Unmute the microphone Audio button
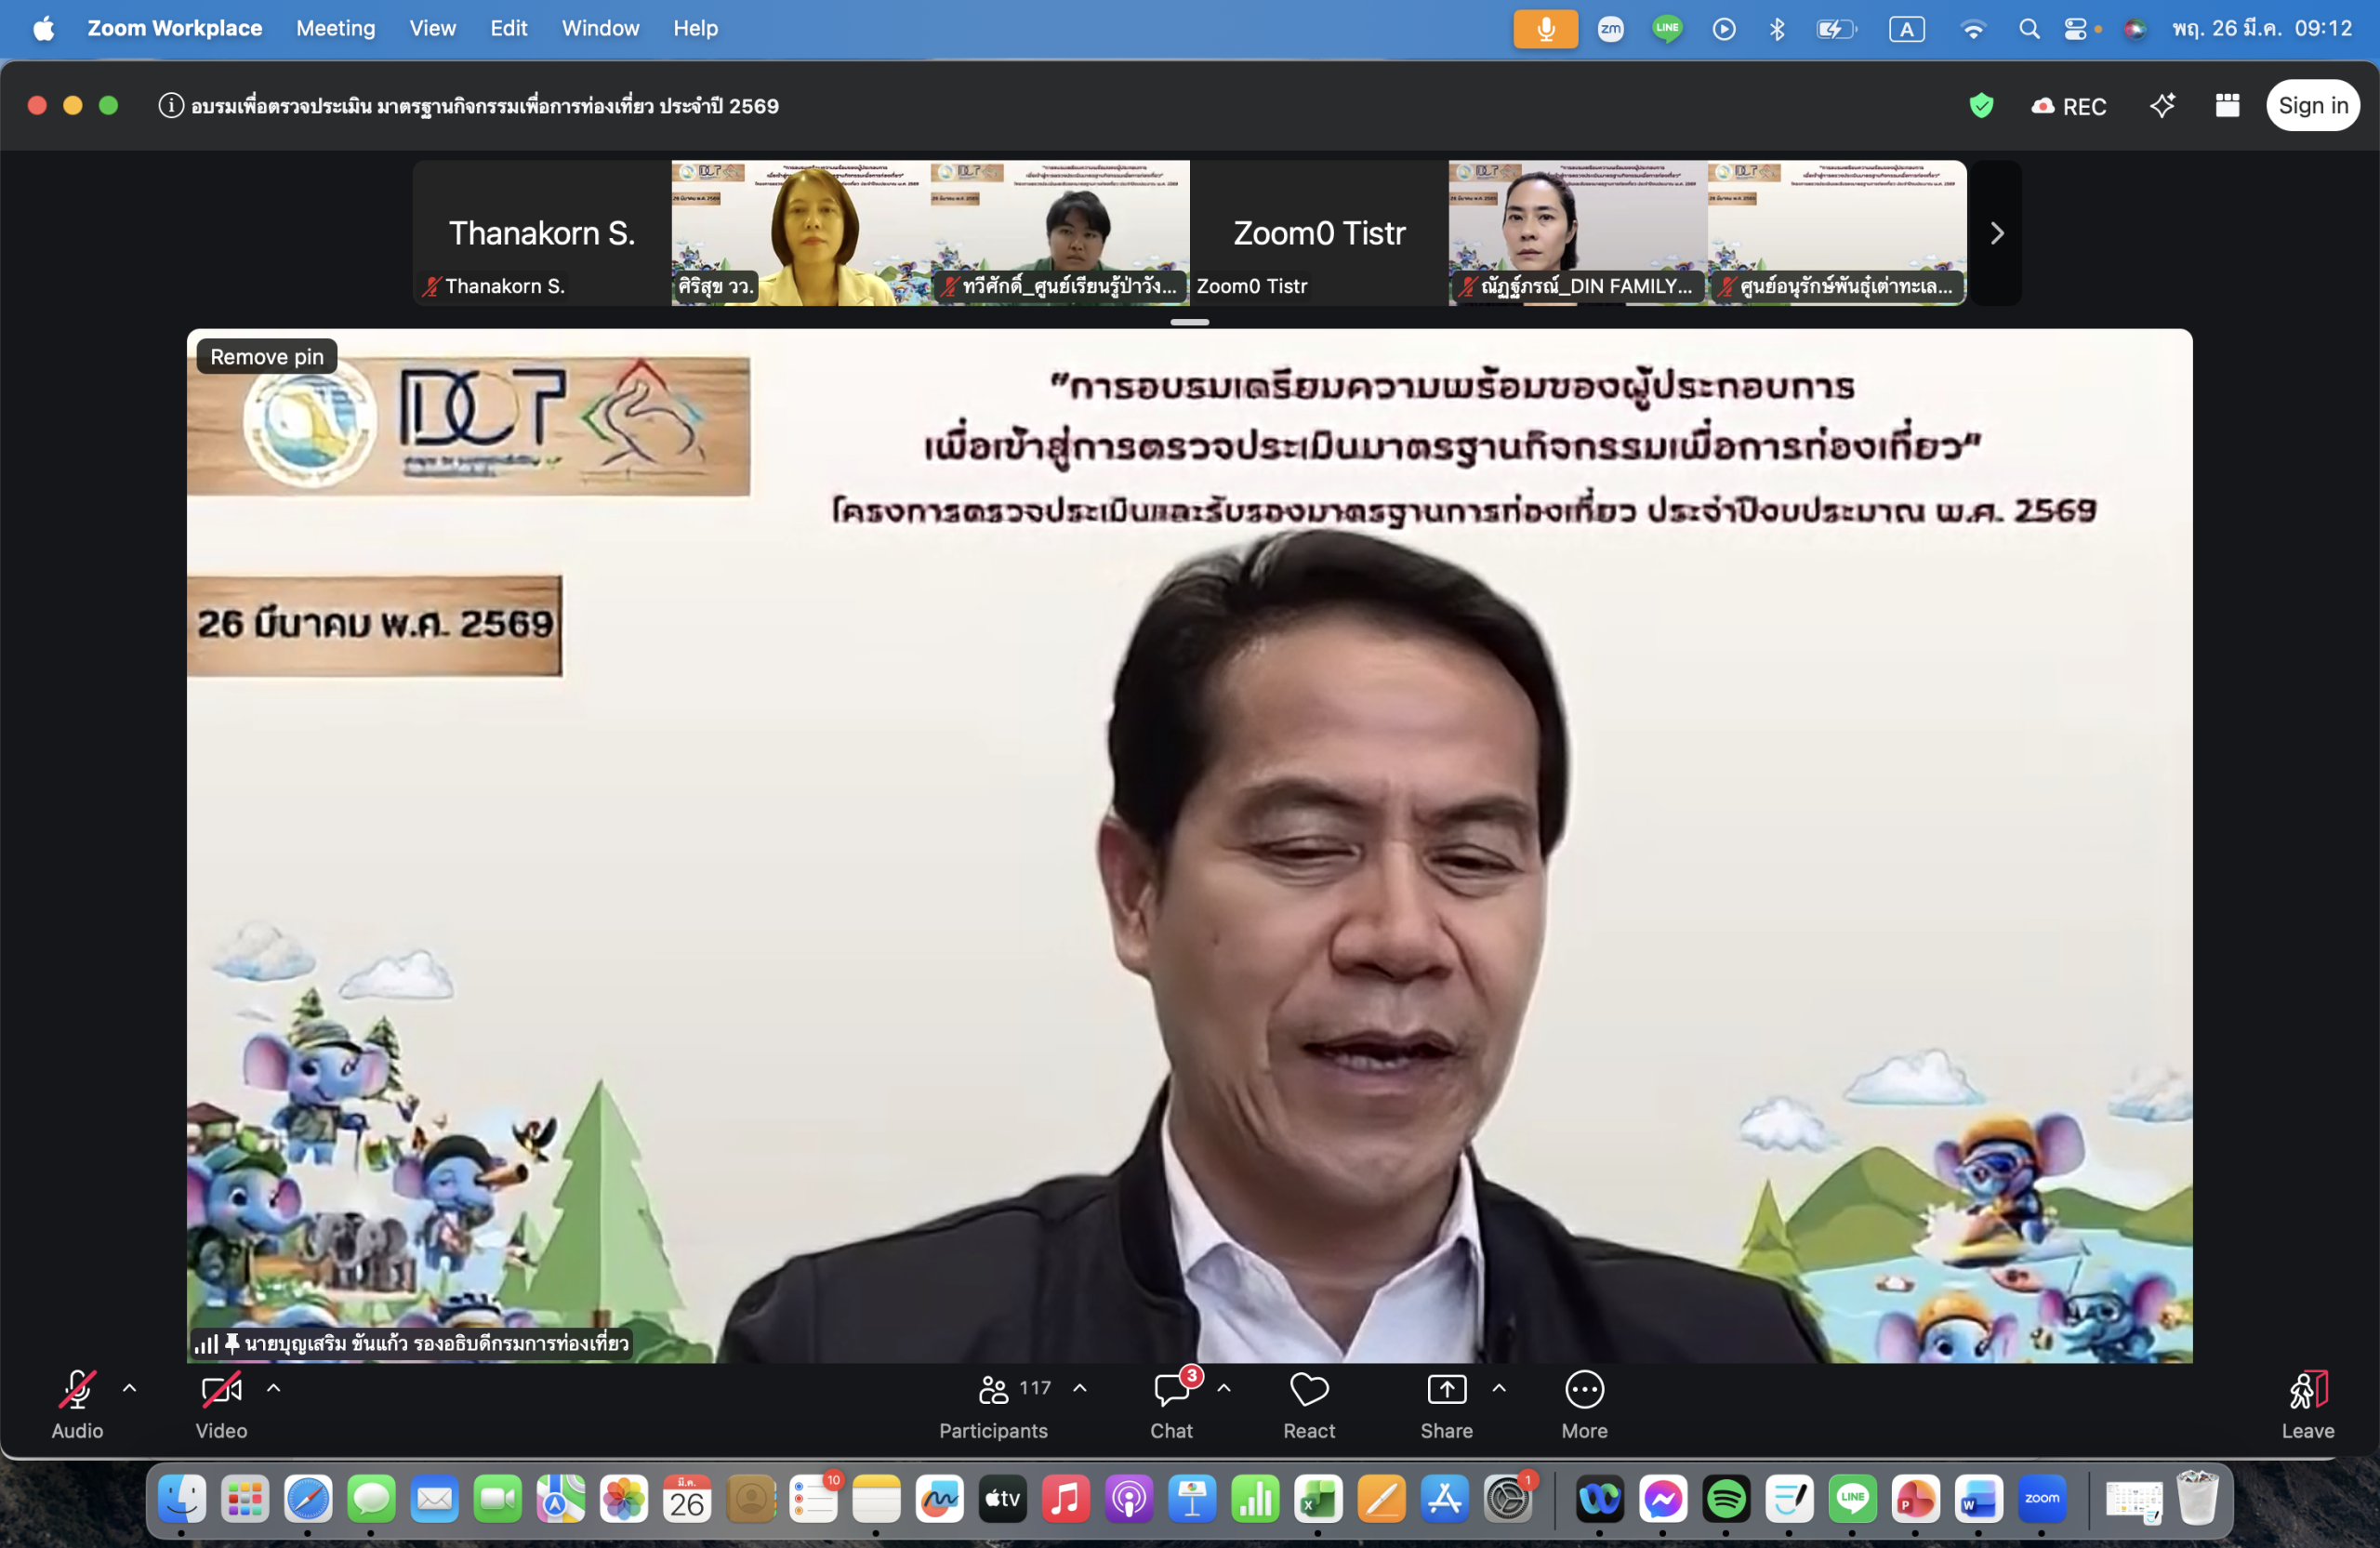This screenshot has height=1548, width=2380. pyautogui.click(x=77, y=1391)
